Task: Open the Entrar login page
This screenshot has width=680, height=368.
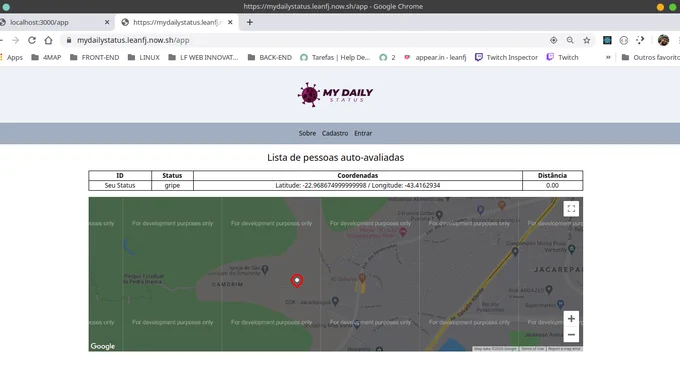Action: tap(363, 134)
